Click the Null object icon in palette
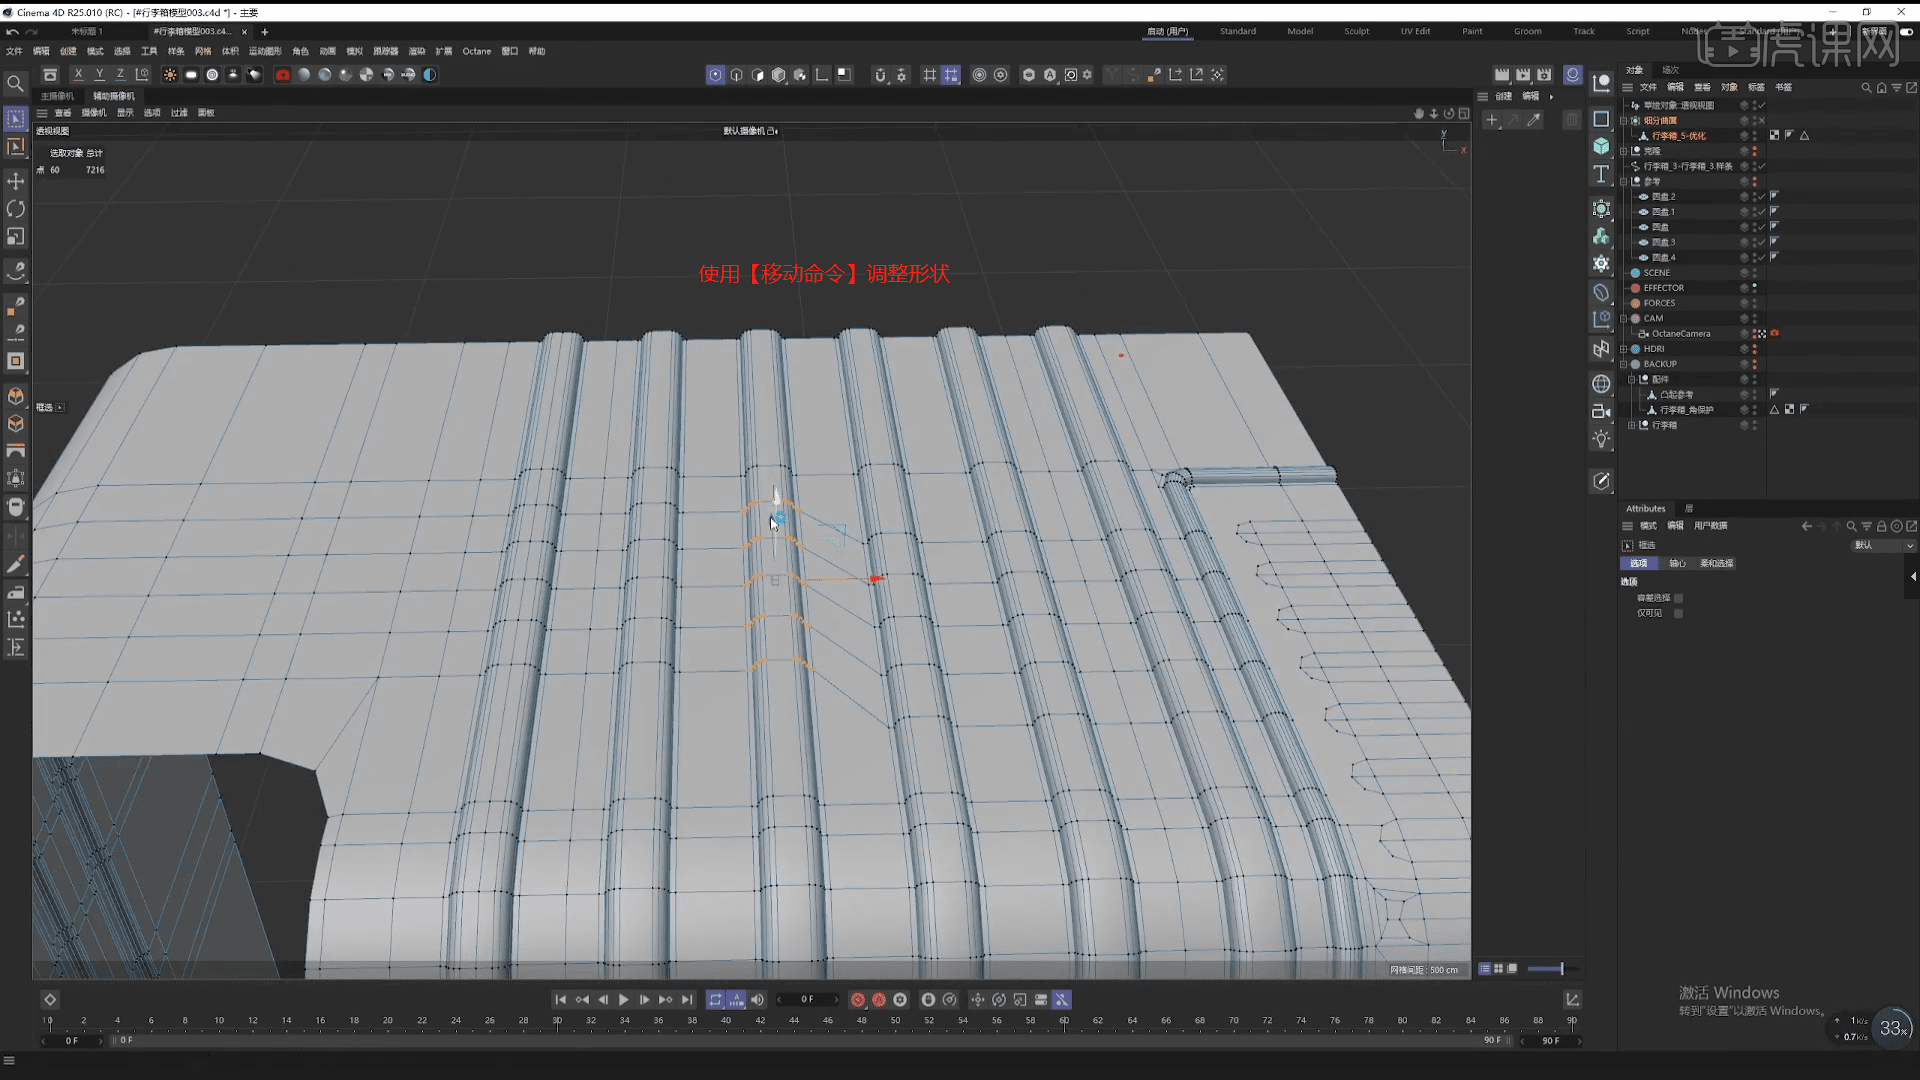The height and width of the screenshot is (1080, 1920). pos(1601,83)
